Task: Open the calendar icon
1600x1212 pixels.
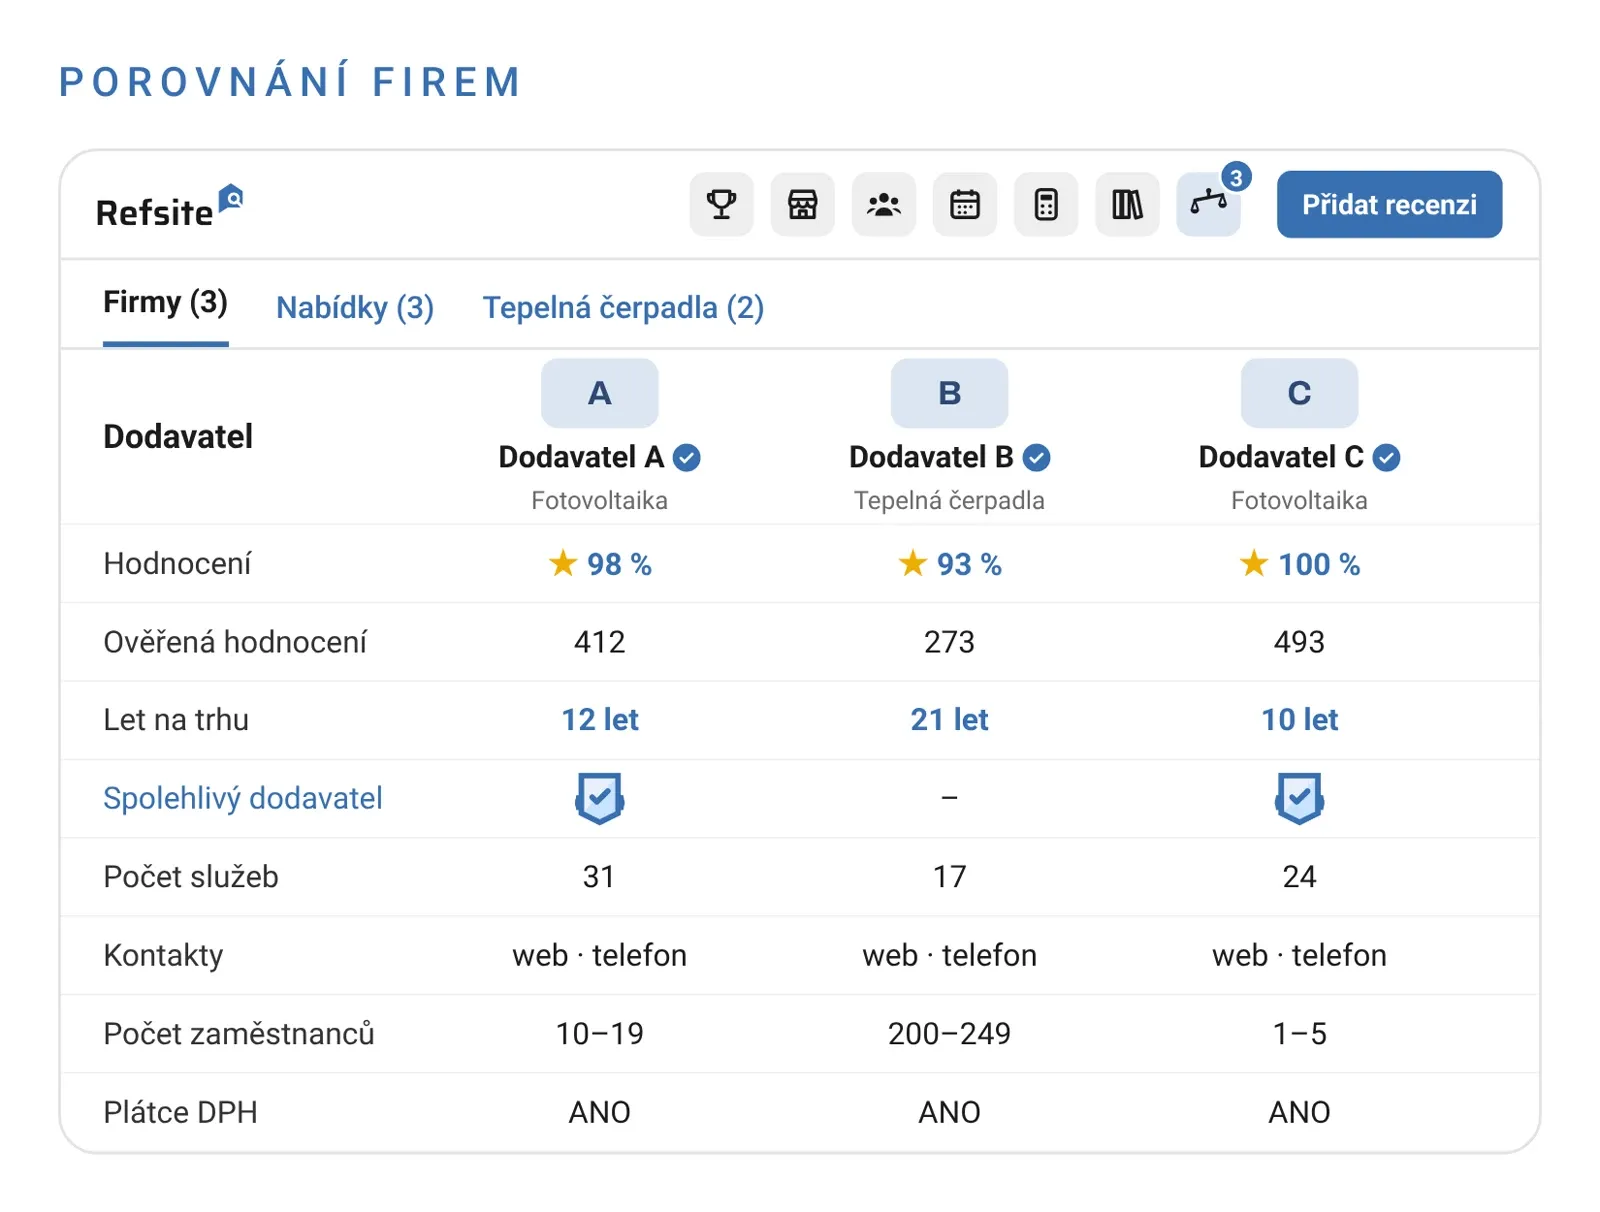Action: (x=964, y=204)
